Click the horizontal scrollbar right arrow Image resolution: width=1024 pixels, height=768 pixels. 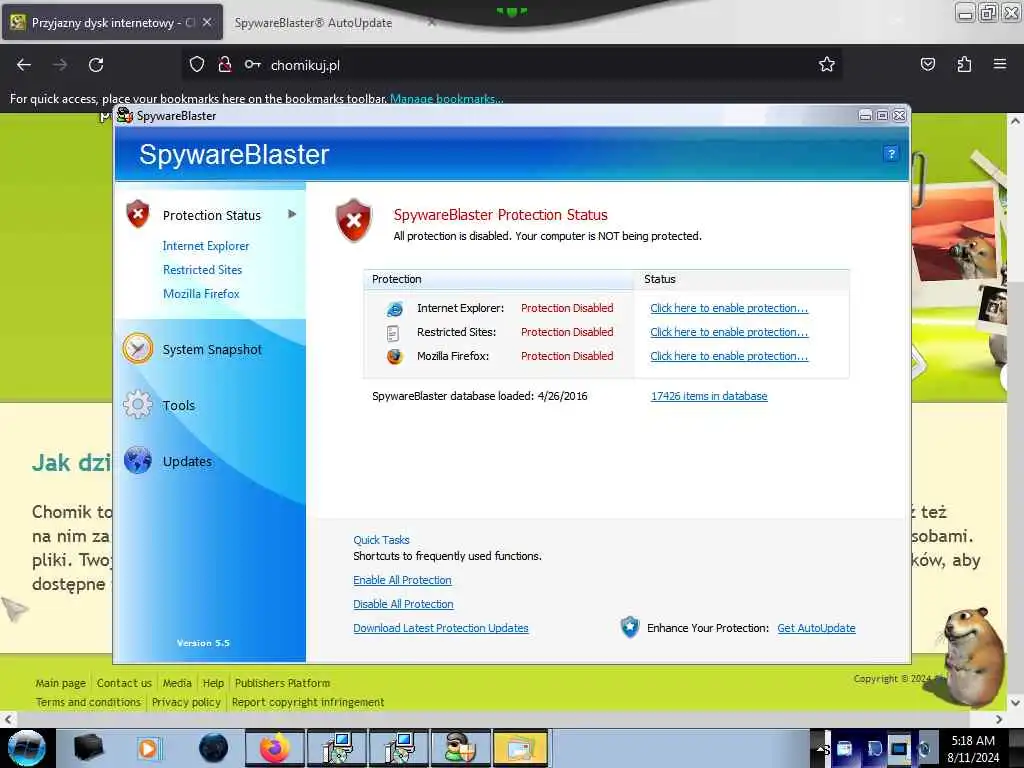999,719
